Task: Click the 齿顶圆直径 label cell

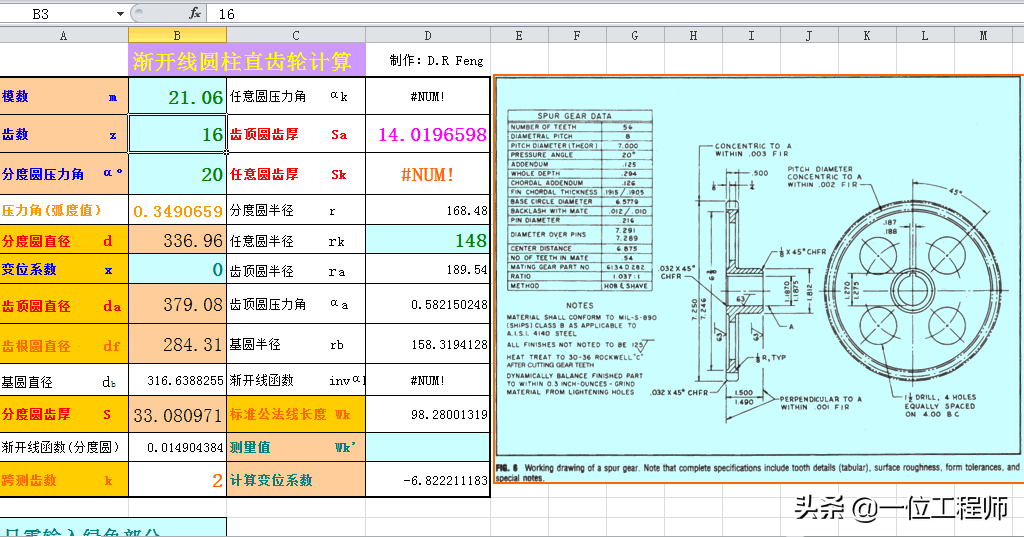Action: [x=64, y=304]
